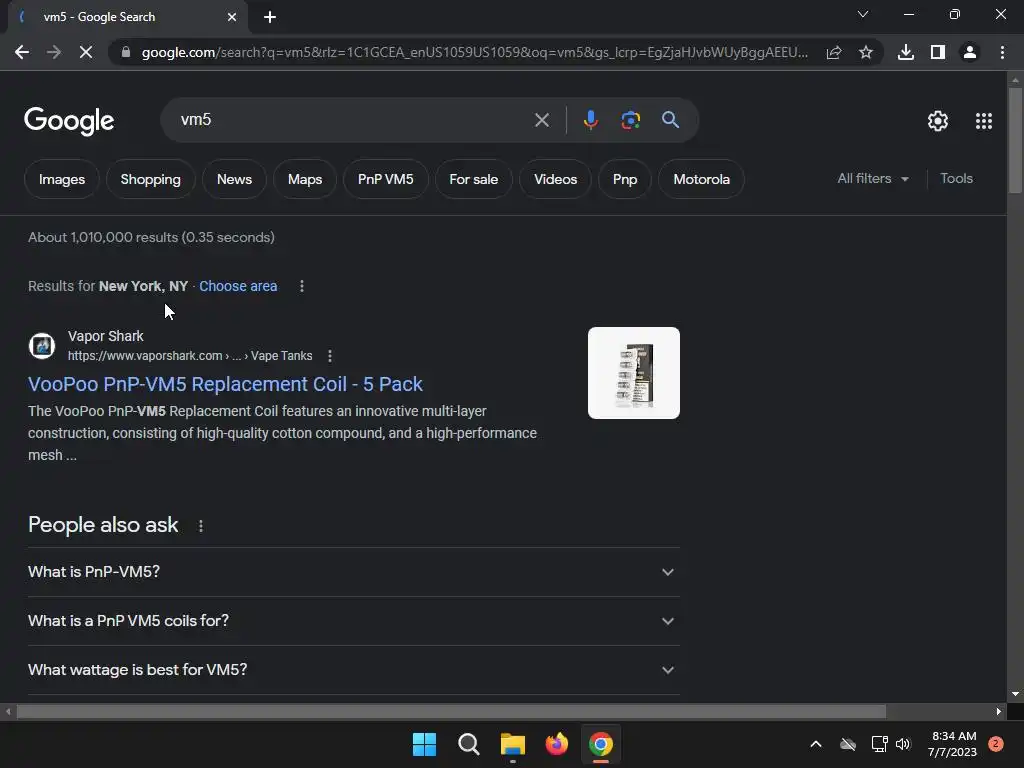Image resolution: width=1024 pixels, height=768 pixels.
Task: Open the All filters dropdown
Action: (872, 178)
